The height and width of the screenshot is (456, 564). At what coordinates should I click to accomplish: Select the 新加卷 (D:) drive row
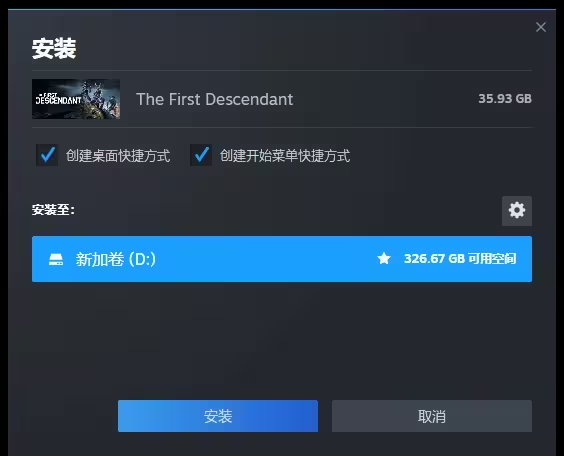point(282,259)
